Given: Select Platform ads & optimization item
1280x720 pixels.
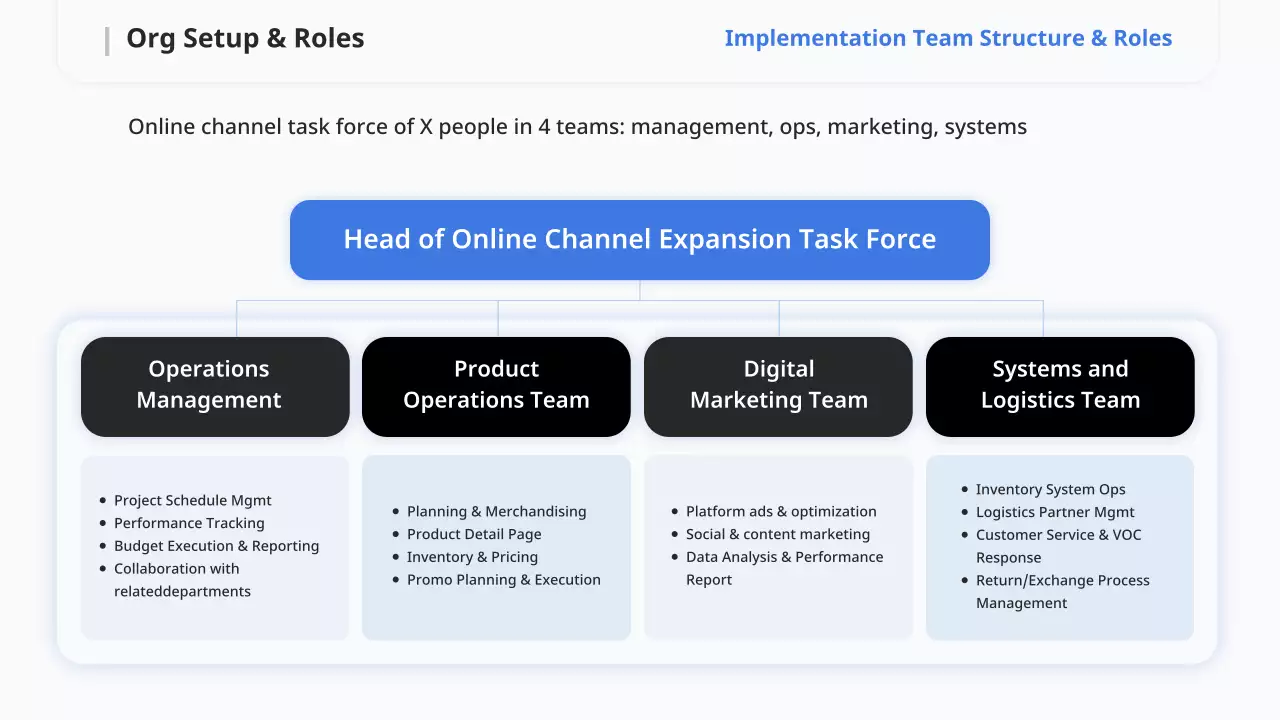Looking at the screenshot, I should 781,512.
